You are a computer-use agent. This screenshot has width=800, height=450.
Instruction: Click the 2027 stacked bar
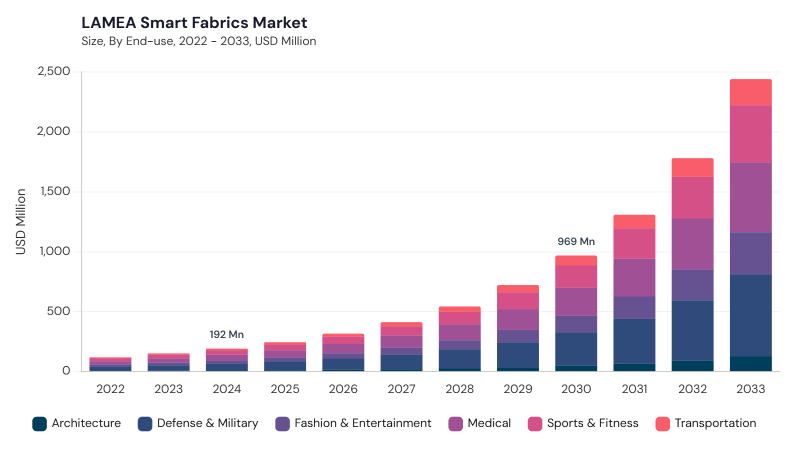[x=402, y=346]
